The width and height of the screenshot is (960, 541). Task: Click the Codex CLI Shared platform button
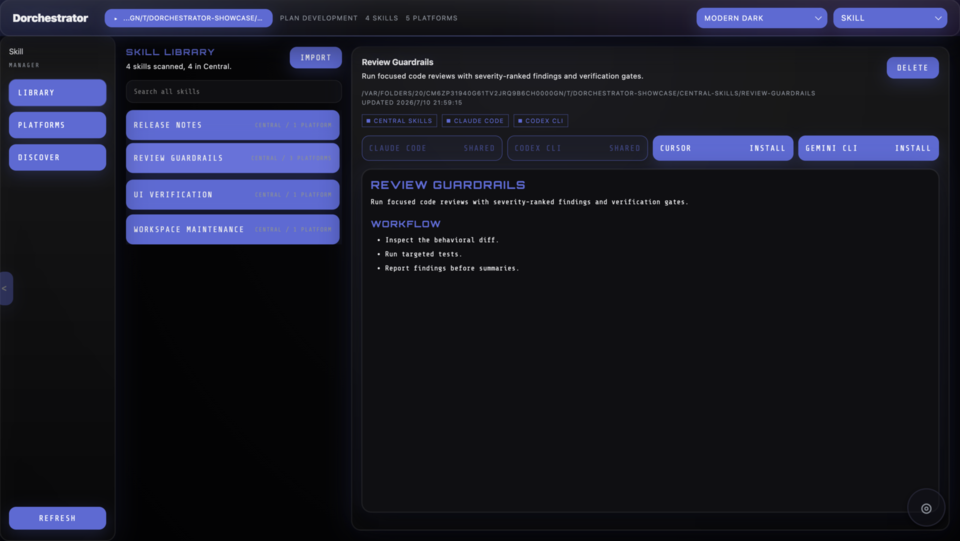[x=577, y=148]
